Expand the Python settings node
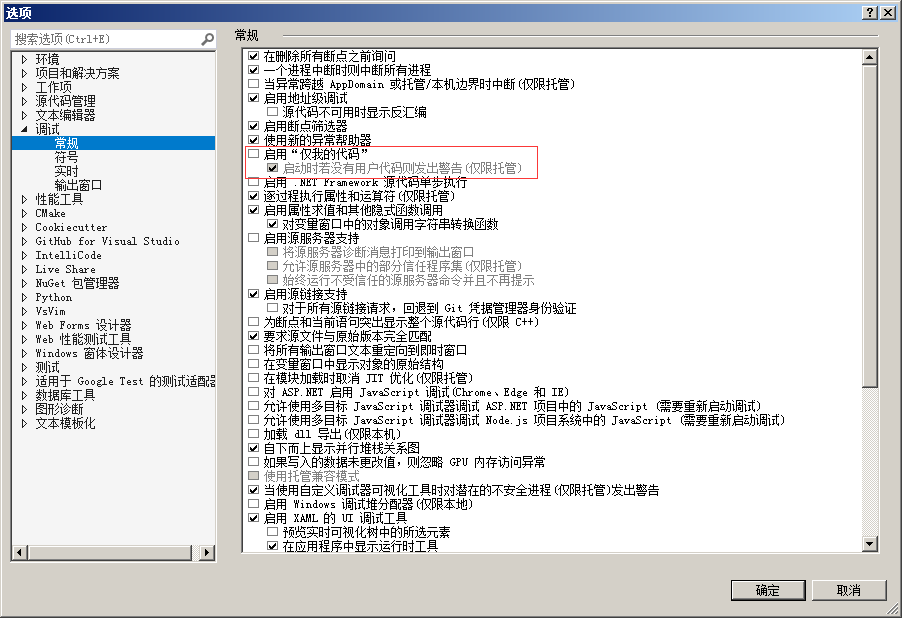The width and height of the screenshot is (902, 618). [24, 296]
